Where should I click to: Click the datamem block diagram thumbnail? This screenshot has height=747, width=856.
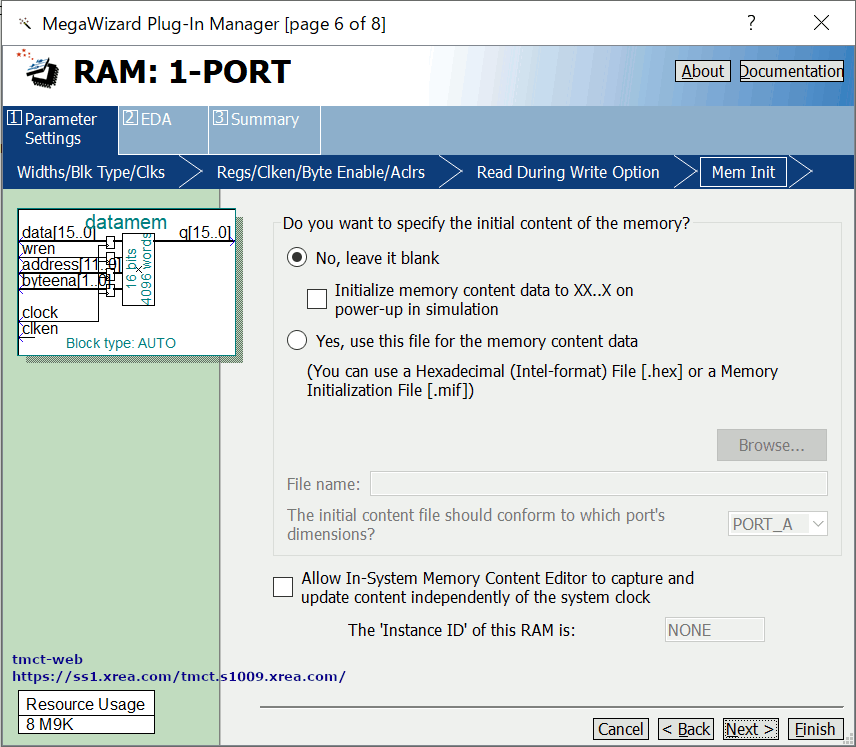coord(127,282)
